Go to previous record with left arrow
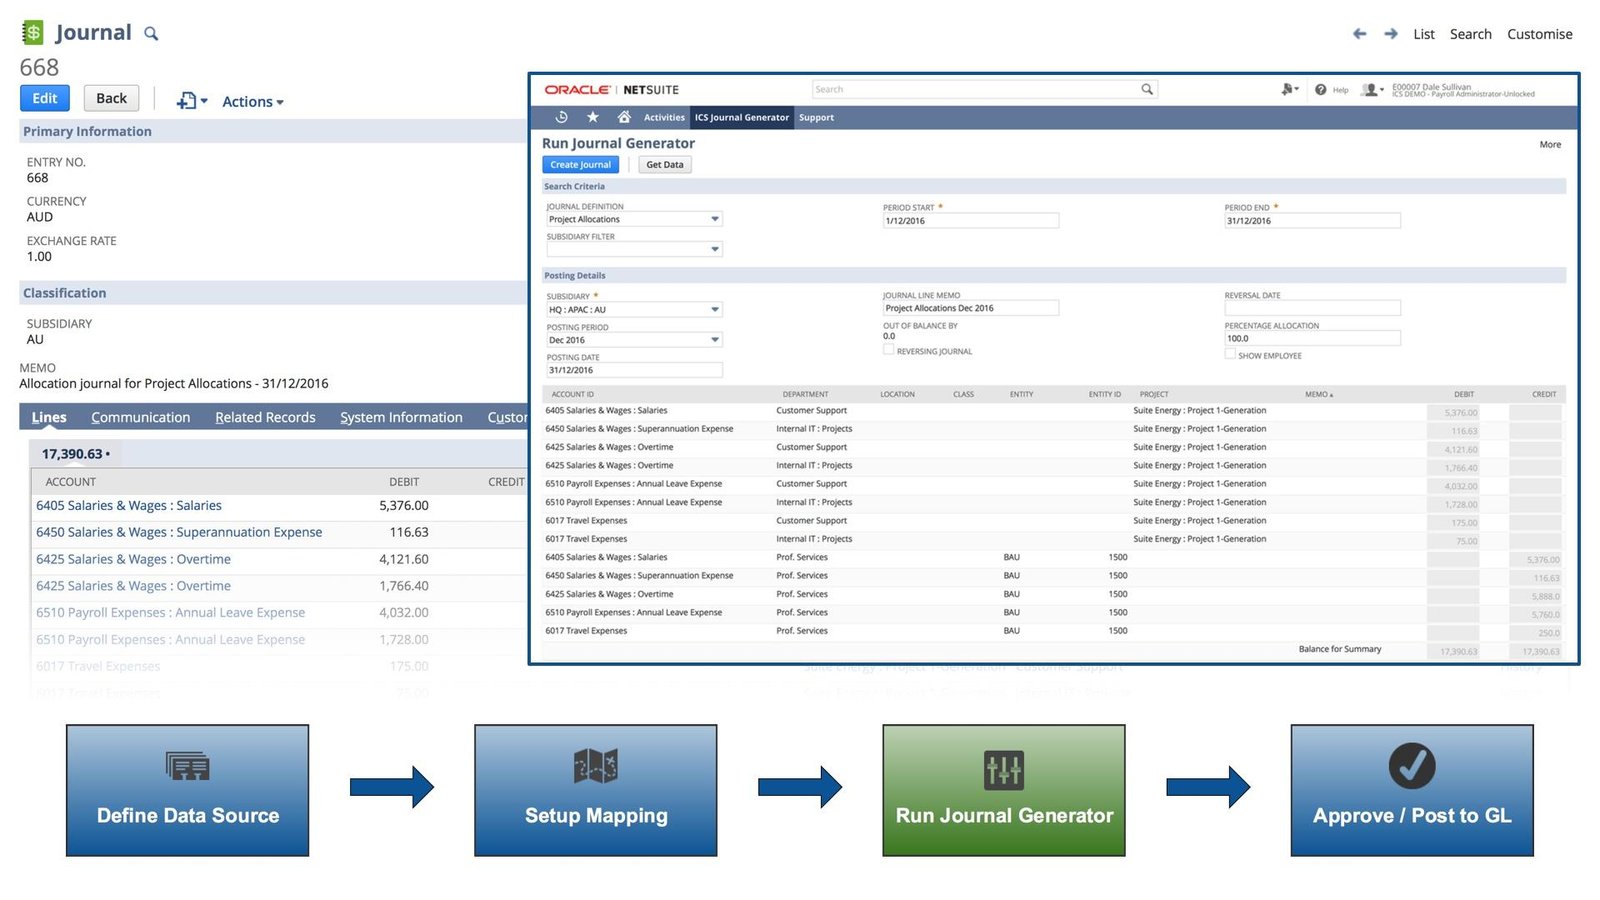1600x900 pixels. pyautogui.click(x=1359, y=34)
